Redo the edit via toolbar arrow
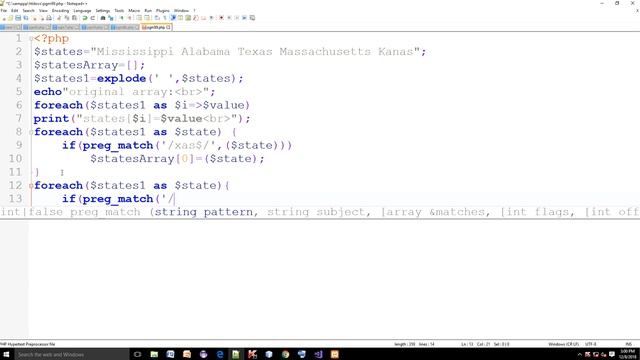Viewport: 640px width, 360px height. [x=93, y=18]
